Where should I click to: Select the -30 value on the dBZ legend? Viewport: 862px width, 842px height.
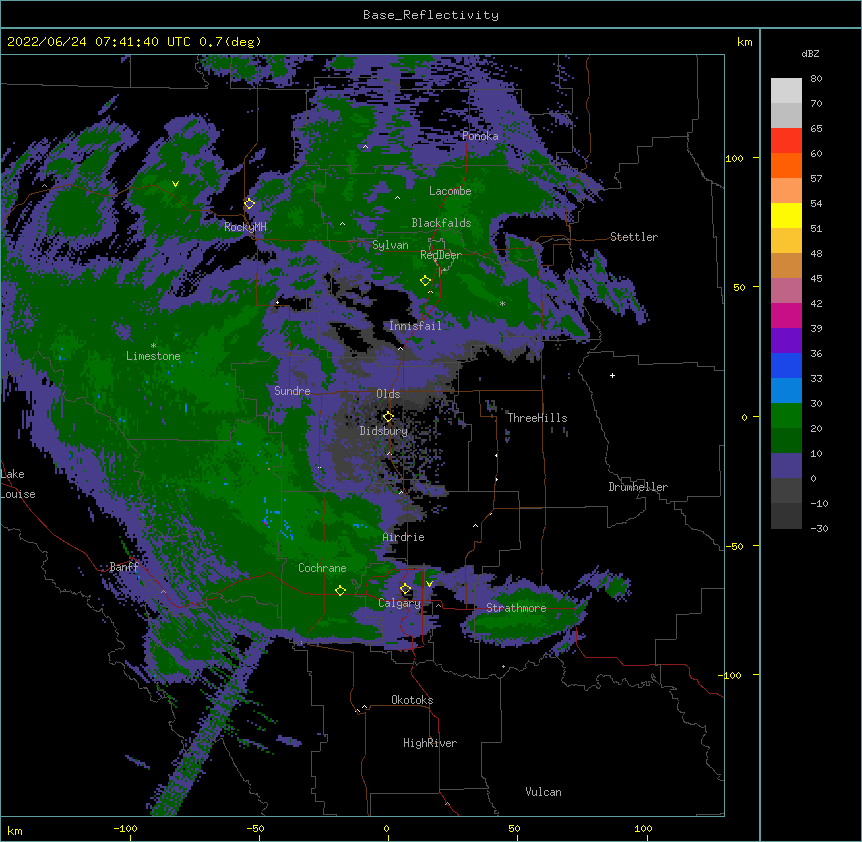(819, 529)
